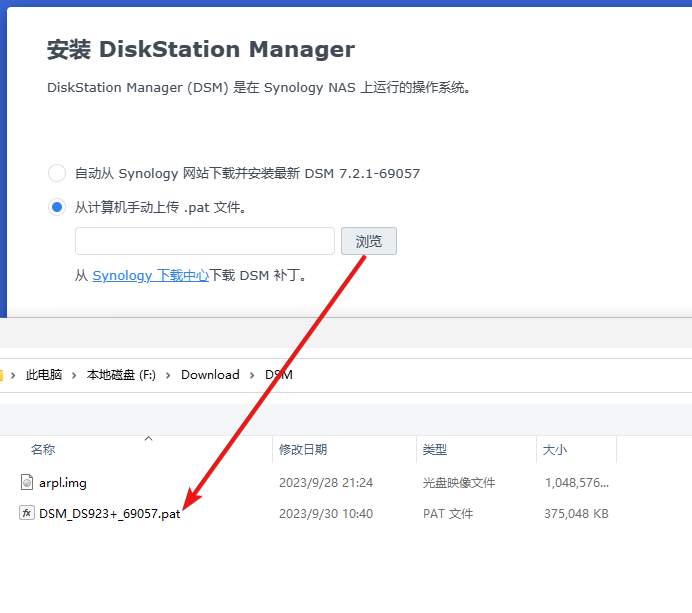
Task: Expand chevron after 本地磁盘 (F:) in address bar
Action: (x=168, y=375)
